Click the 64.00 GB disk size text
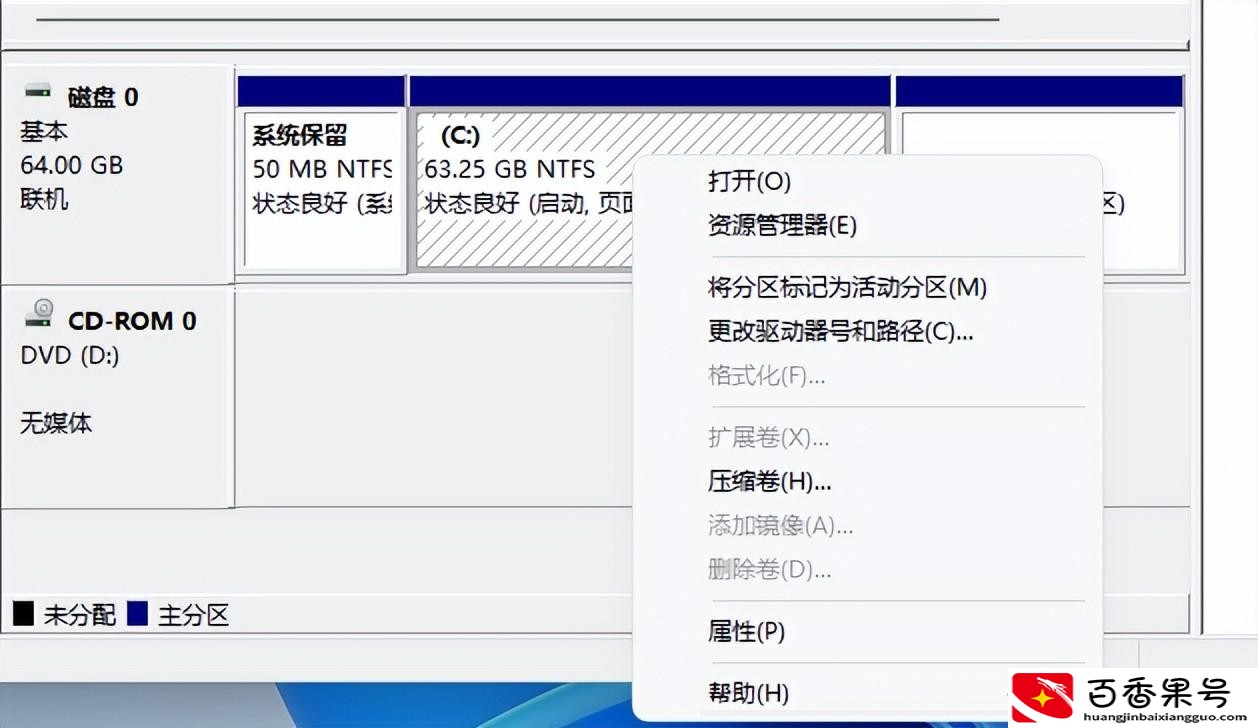 click(x=71, y=165)
